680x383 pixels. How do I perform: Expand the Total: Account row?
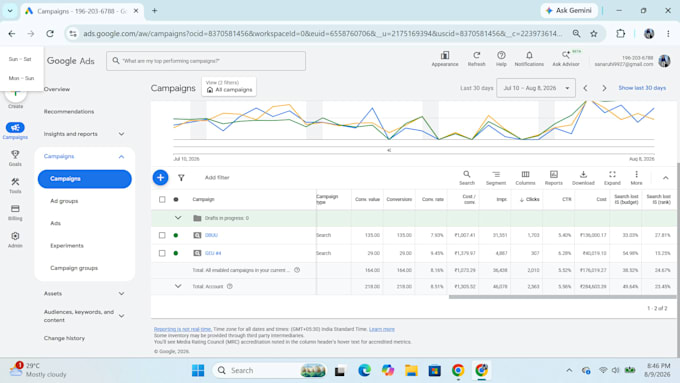tap(178, 286)
